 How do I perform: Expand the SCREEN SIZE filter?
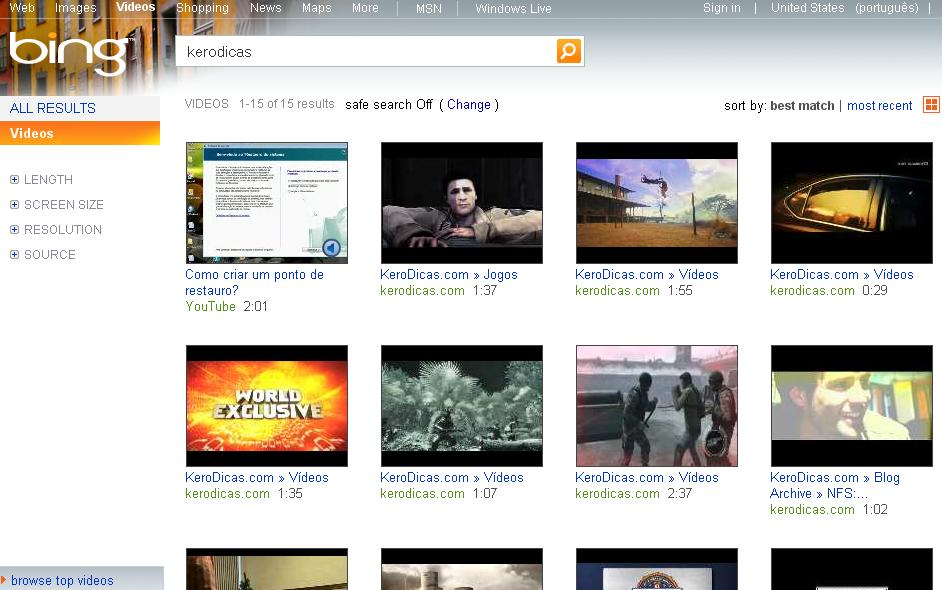pos(56,205)
